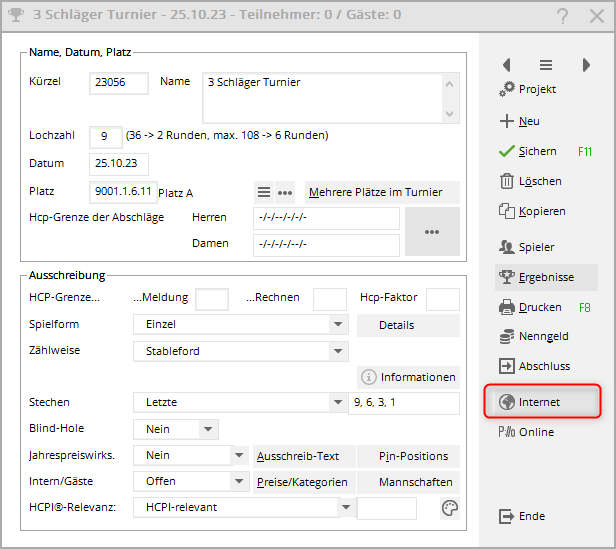Image resolution: width=616 pixels, height=549 pixels.
Task: Expand the Zählweise Stableford dropdown
Action: 338,351
